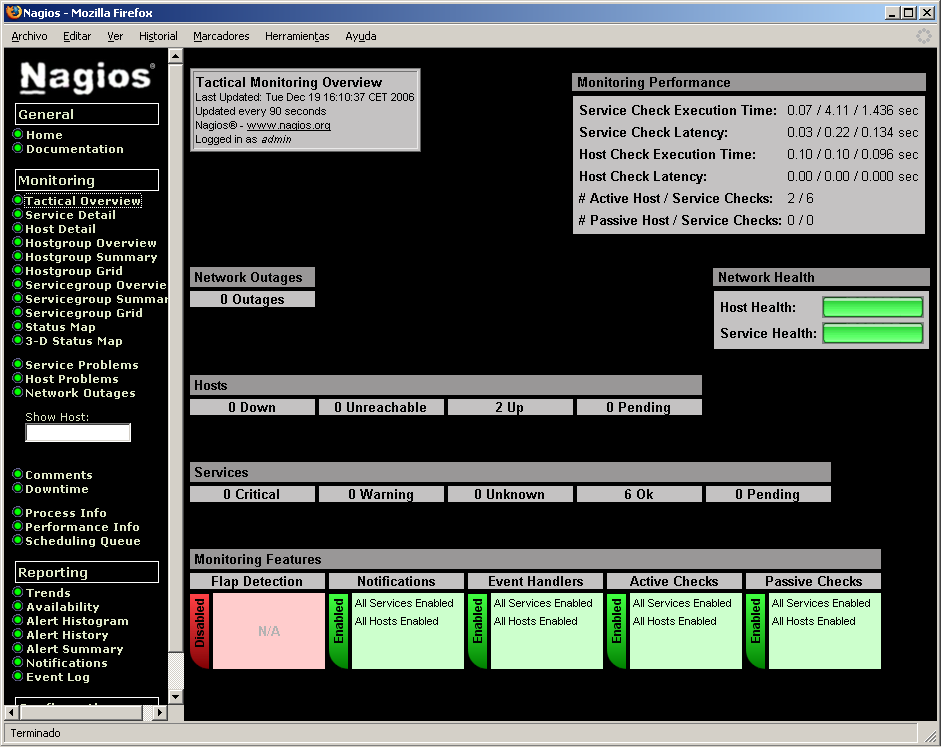The width and height of the screenshot is (941, 747).
Task: Open the 0 Unknown services link
Action: 510,494
